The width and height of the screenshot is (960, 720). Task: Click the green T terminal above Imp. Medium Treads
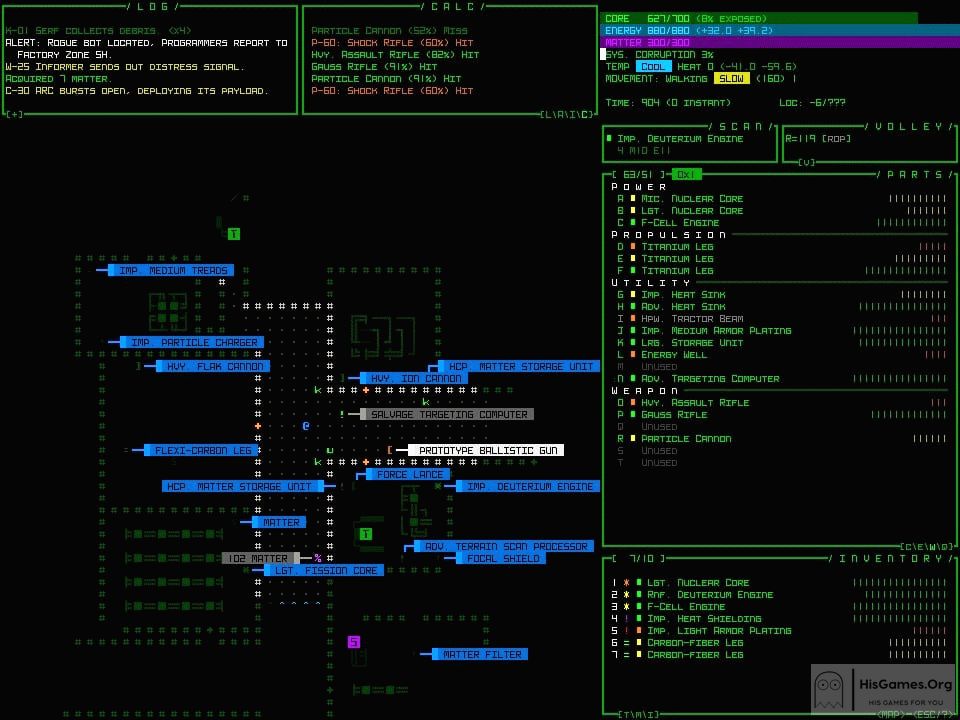(234, 234)
